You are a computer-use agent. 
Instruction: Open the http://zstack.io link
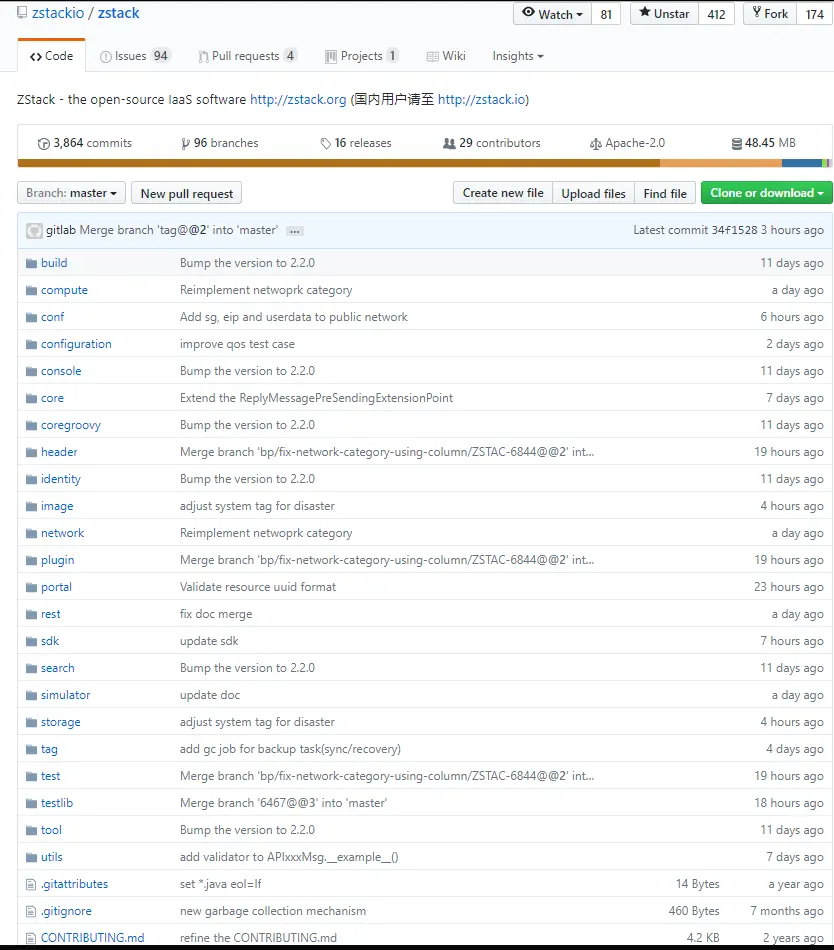[x=482, y=99]
